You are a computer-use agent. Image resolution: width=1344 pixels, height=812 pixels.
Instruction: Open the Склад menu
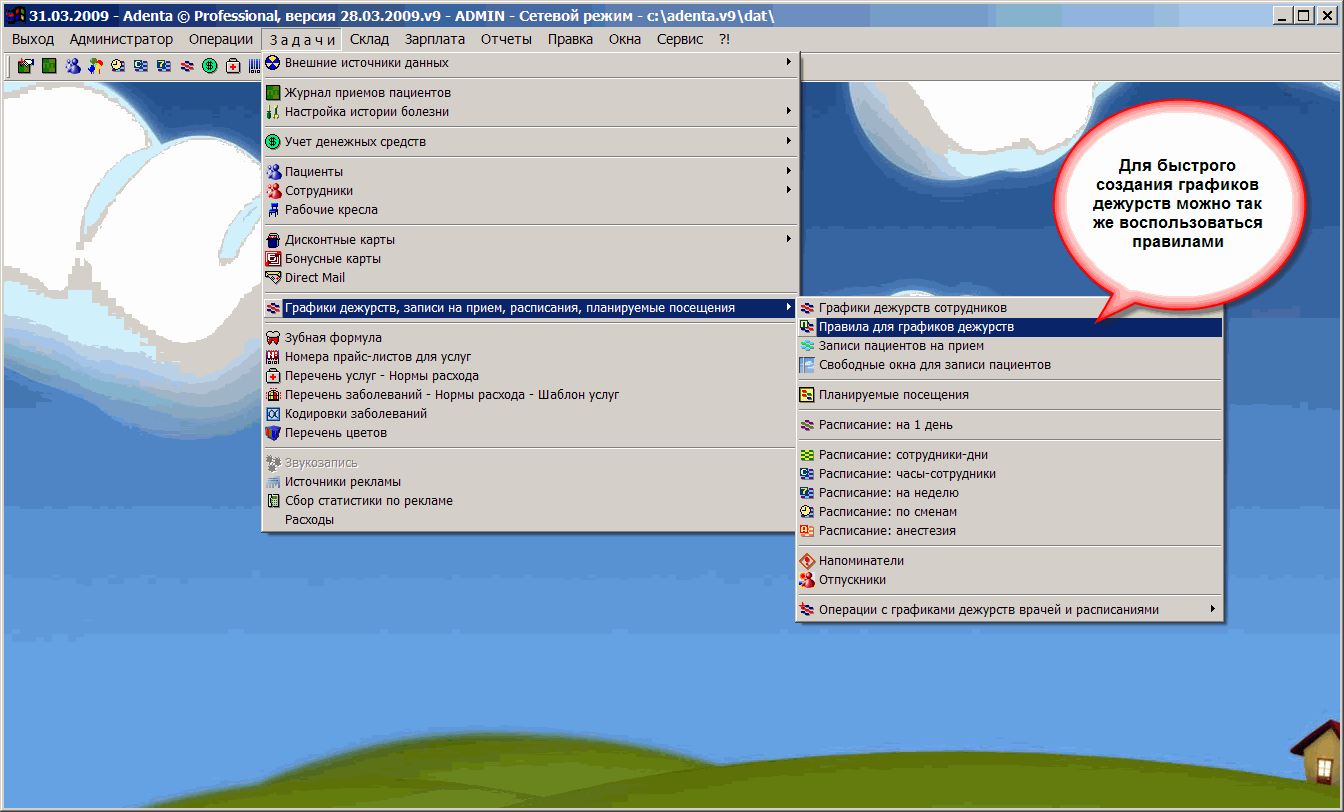tap(369, 39)
